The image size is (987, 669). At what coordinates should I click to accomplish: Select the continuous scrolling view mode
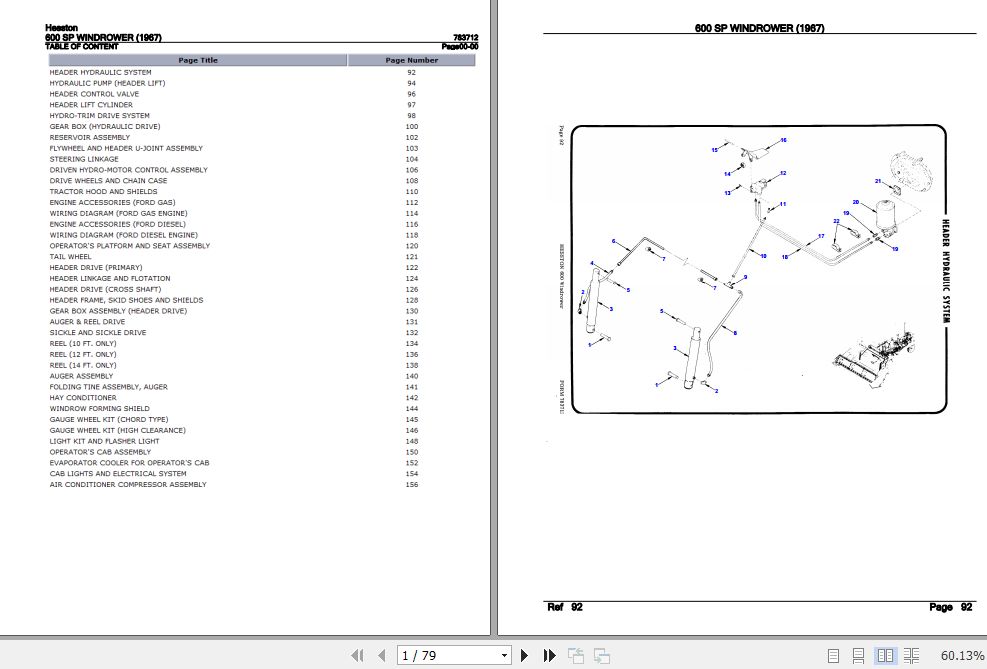859,655
